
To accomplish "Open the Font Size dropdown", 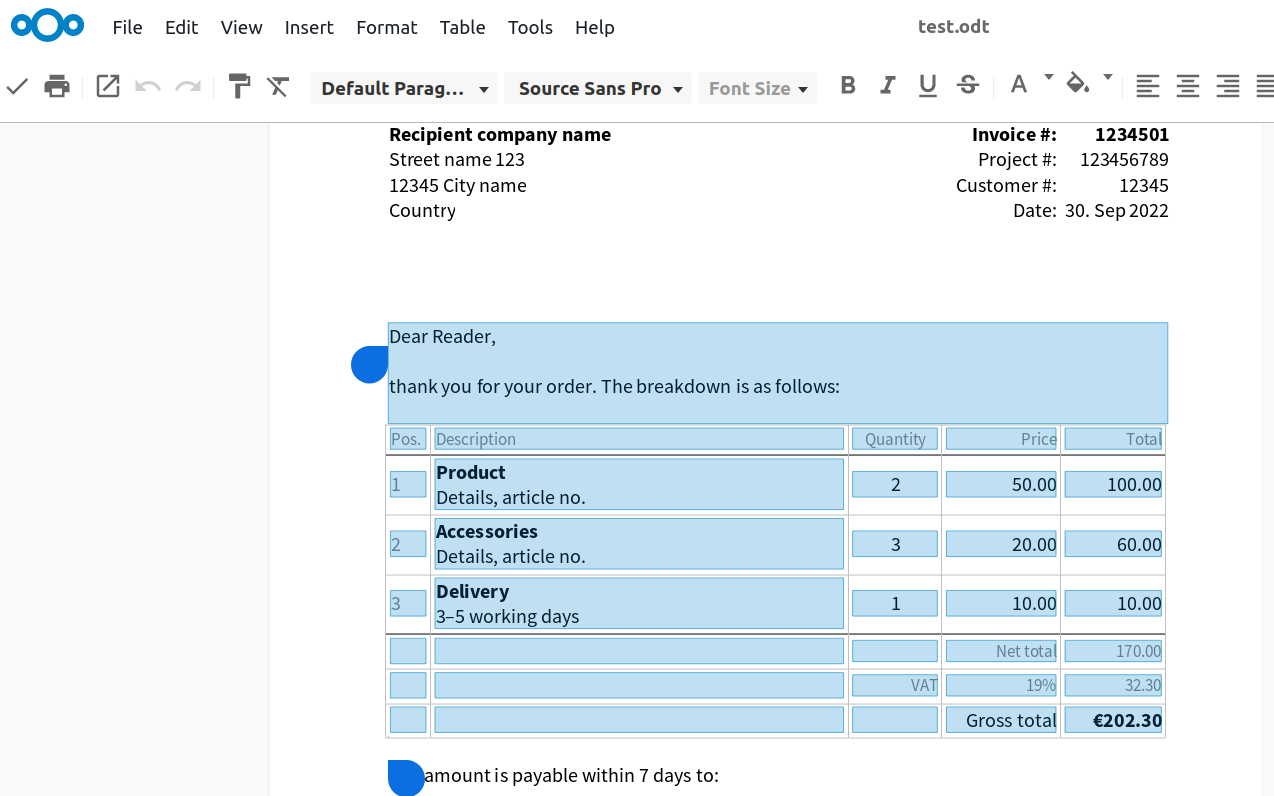I will (757, 88).
